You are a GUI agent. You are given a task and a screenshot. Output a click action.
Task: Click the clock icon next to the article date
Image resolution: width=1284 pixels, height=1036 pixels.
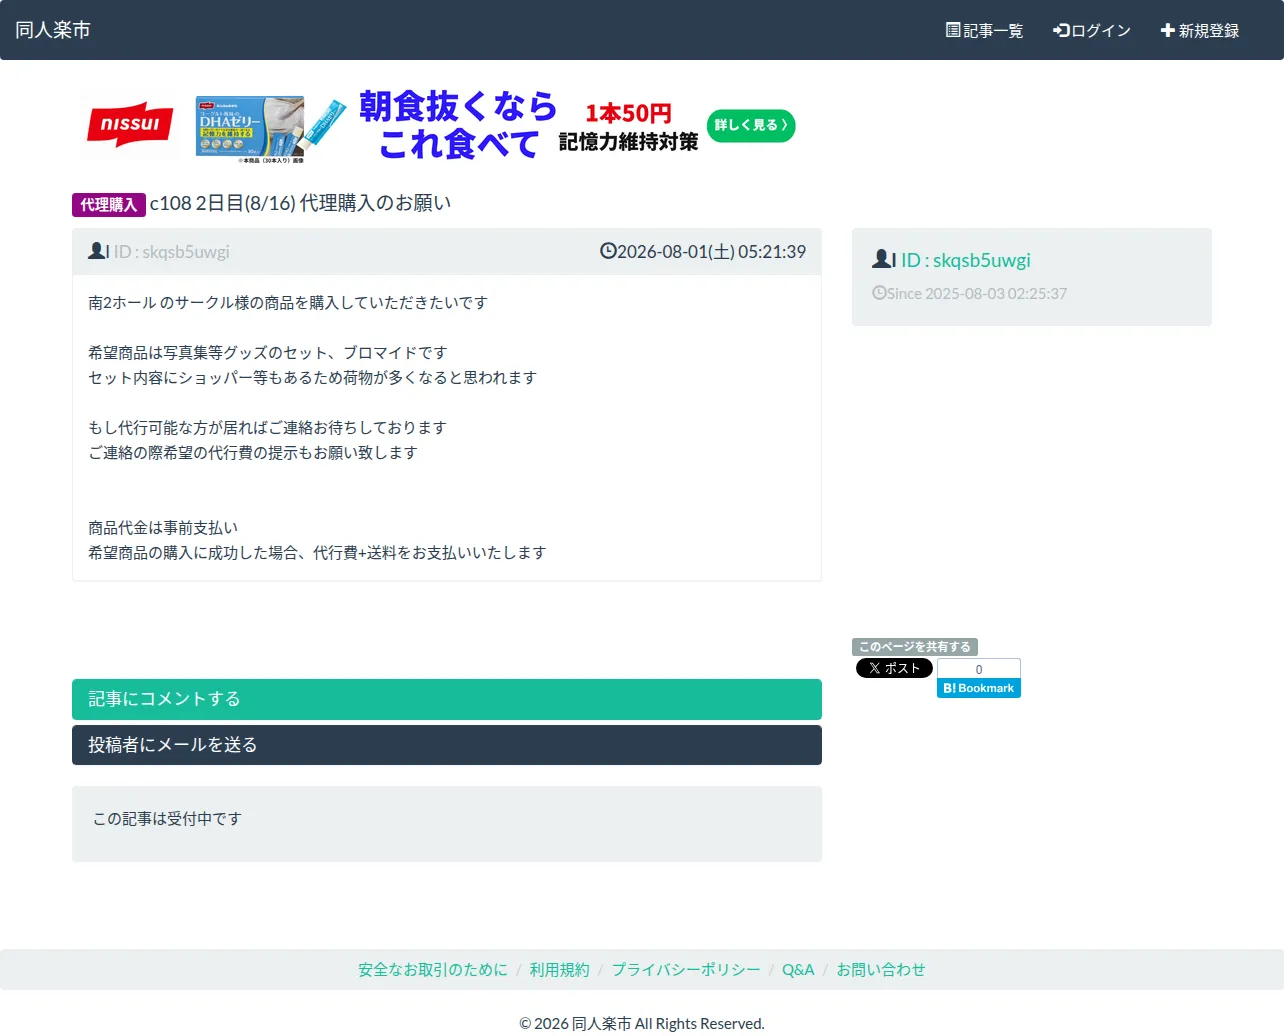coord(608,251)
